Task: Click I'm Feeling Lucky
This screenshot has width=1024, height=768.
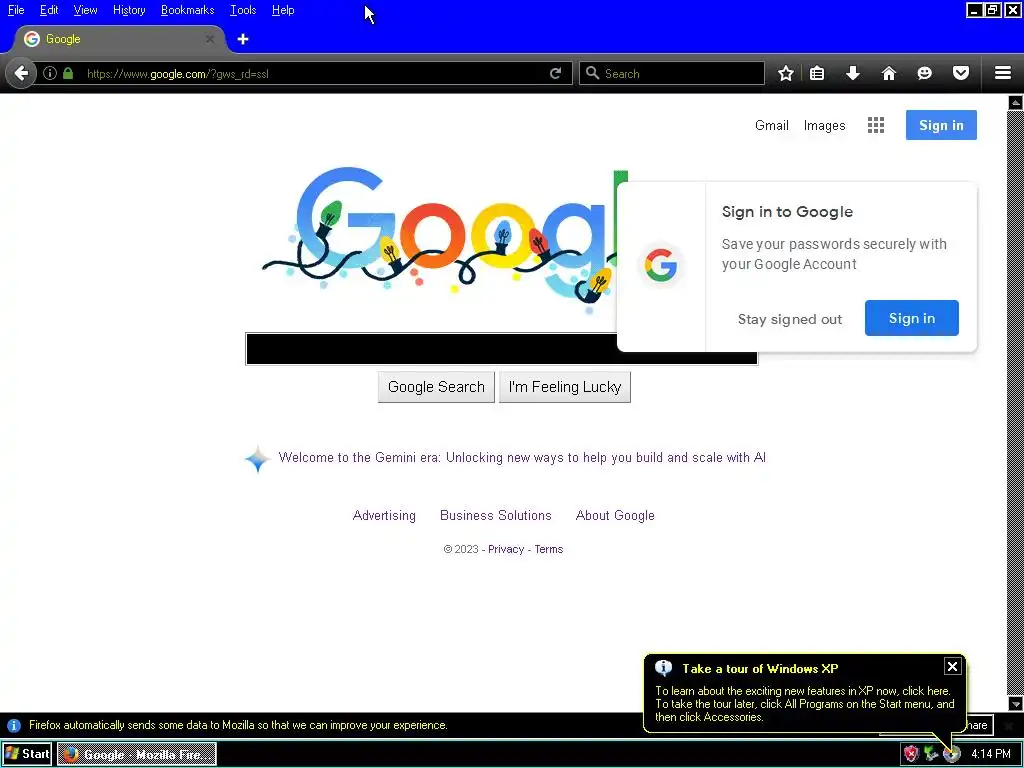Action: tap(565, 387)
